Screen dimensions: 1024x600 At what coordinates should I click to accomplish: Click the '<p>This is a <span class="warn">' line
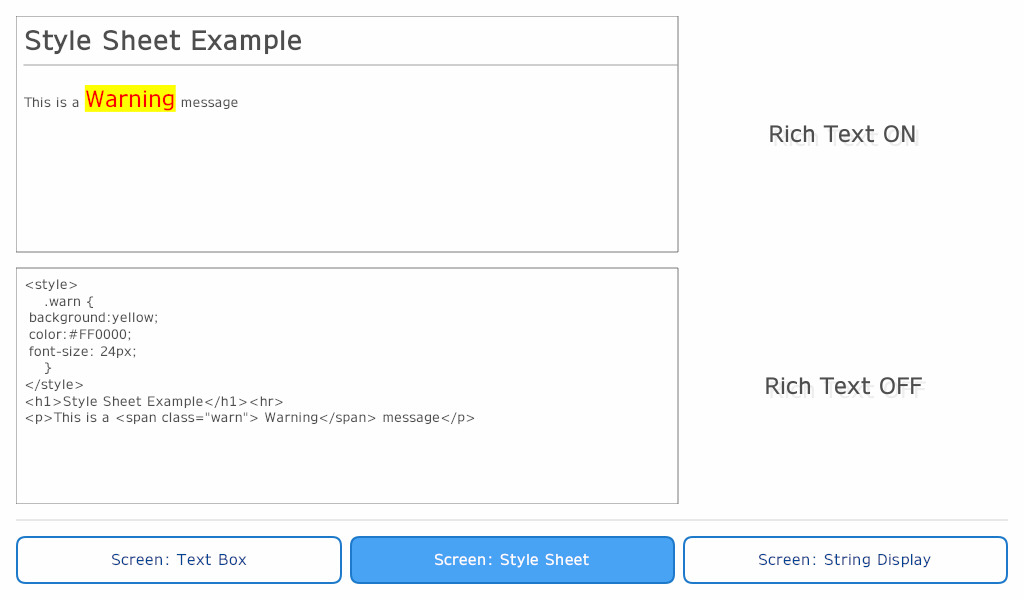[249, 418]
